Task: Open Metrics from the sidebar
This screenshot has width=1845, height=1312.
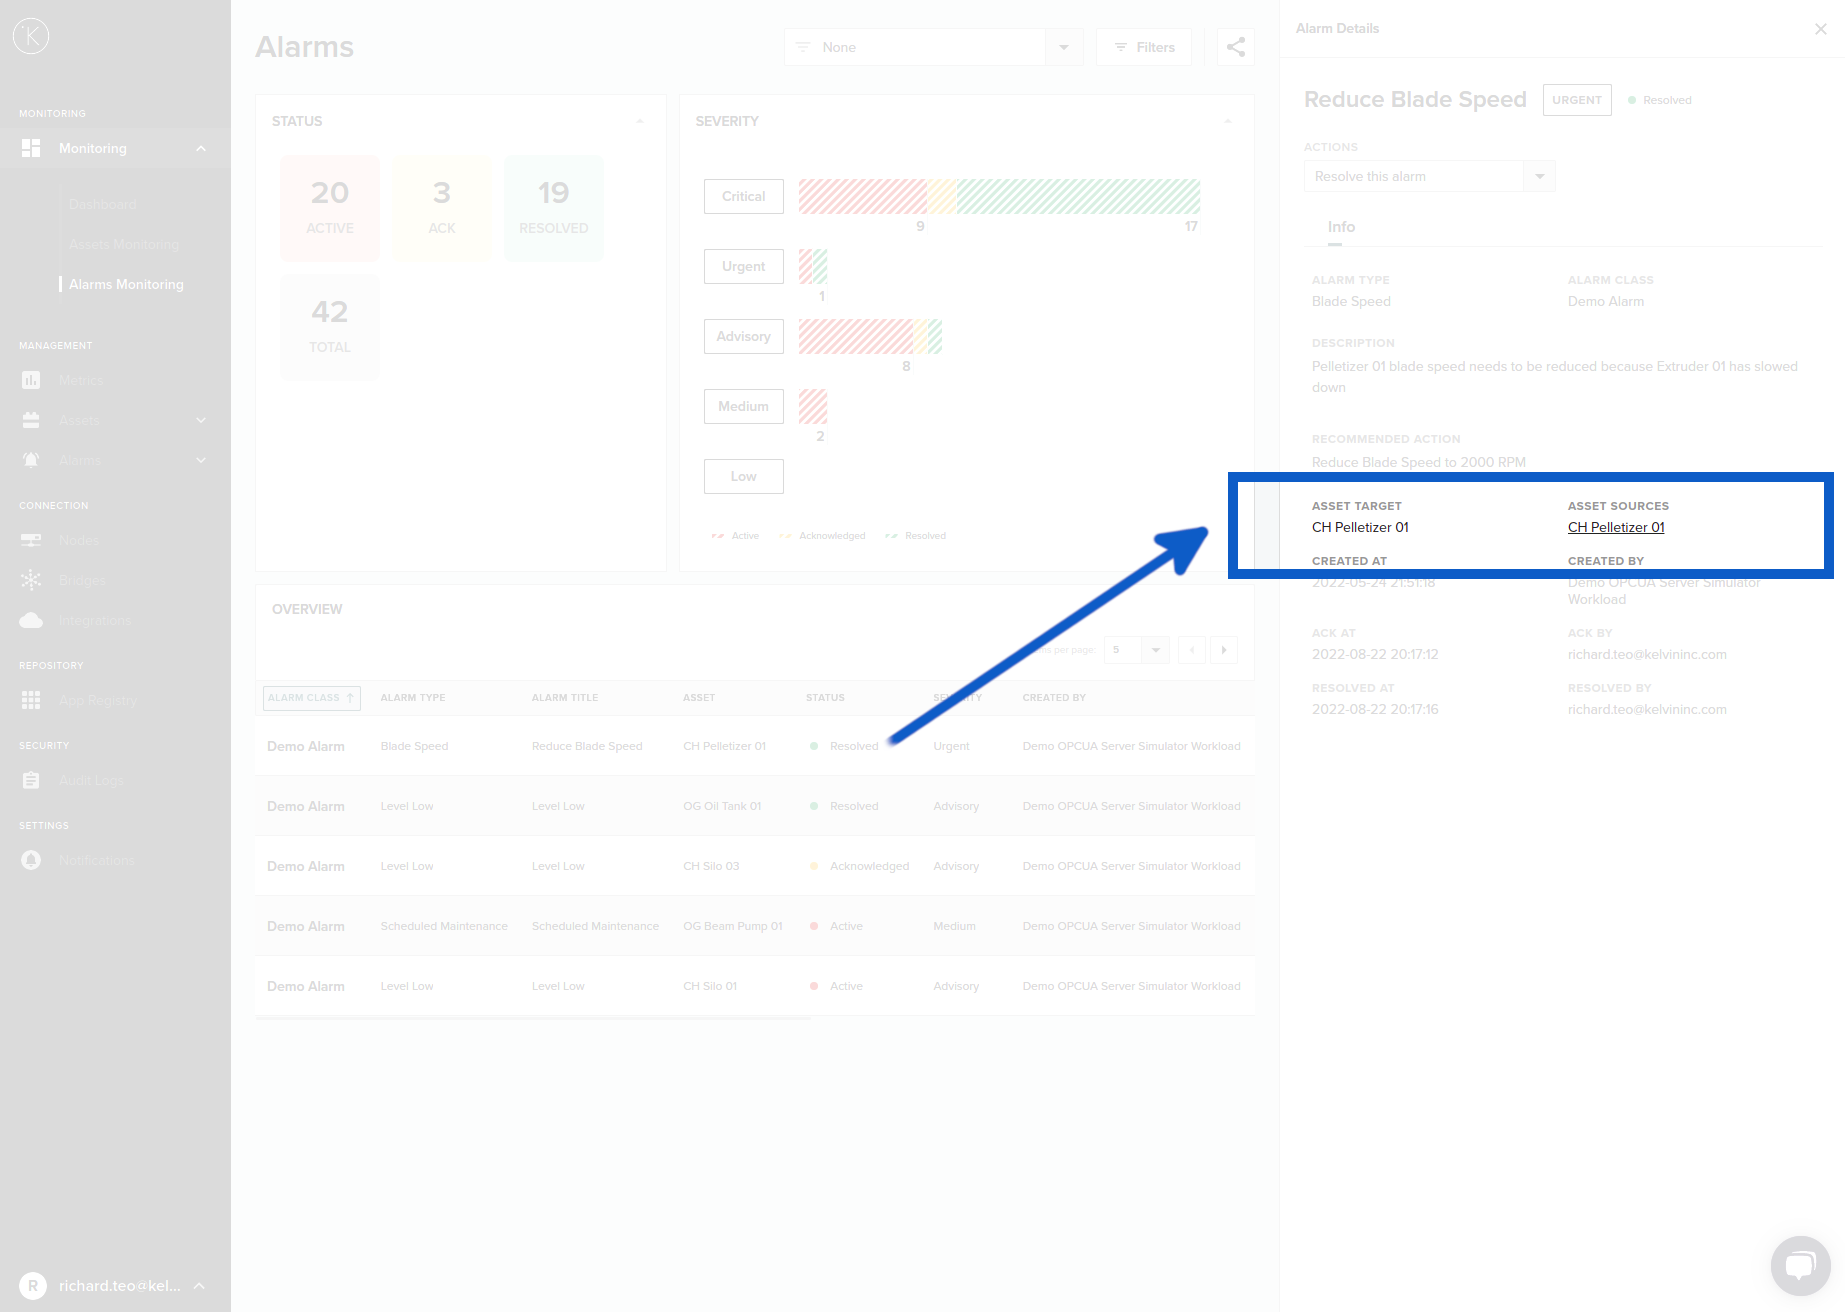Action: tap(80, 381)
